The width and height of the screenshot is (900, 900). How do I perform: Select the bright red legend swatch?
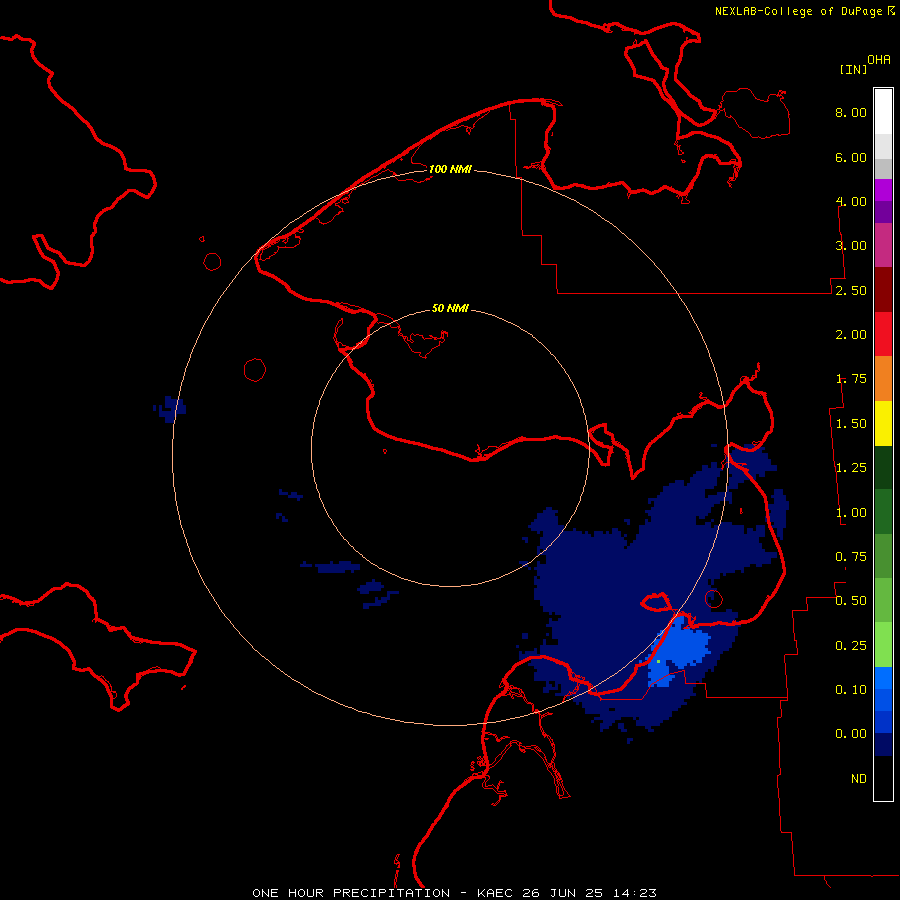883,334
